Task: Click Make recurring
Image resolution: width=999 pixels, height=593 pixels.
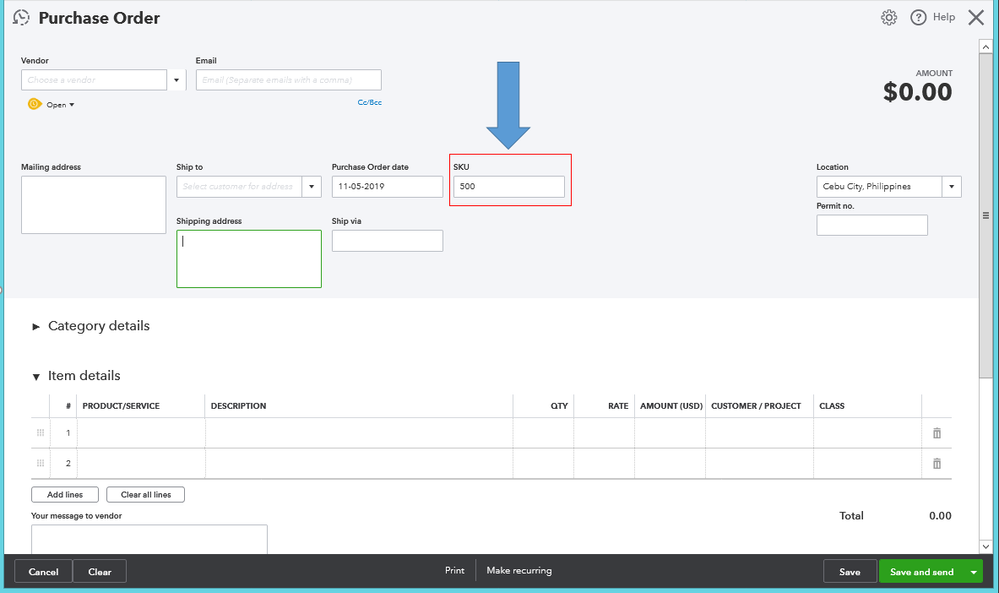Action: click(519, 571)
